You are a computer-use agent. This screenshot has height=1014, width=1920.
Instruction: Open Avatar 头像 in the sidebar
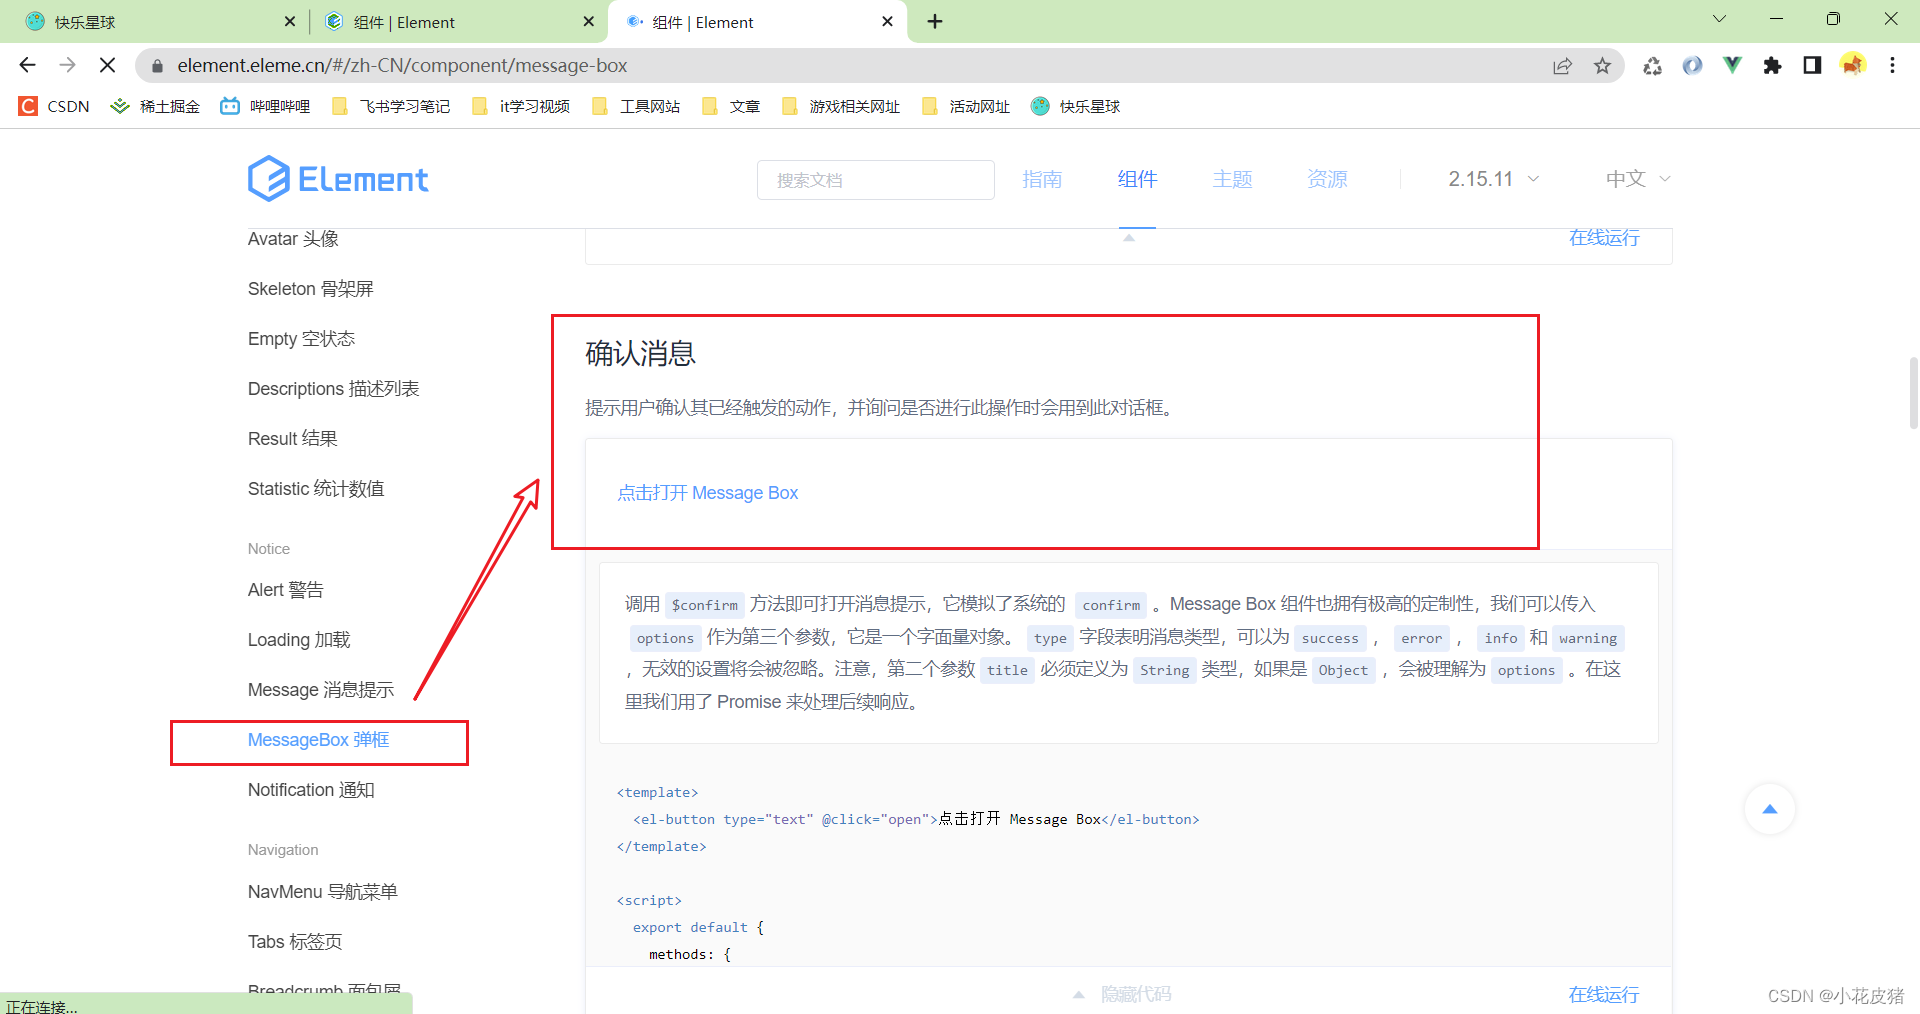293,239
